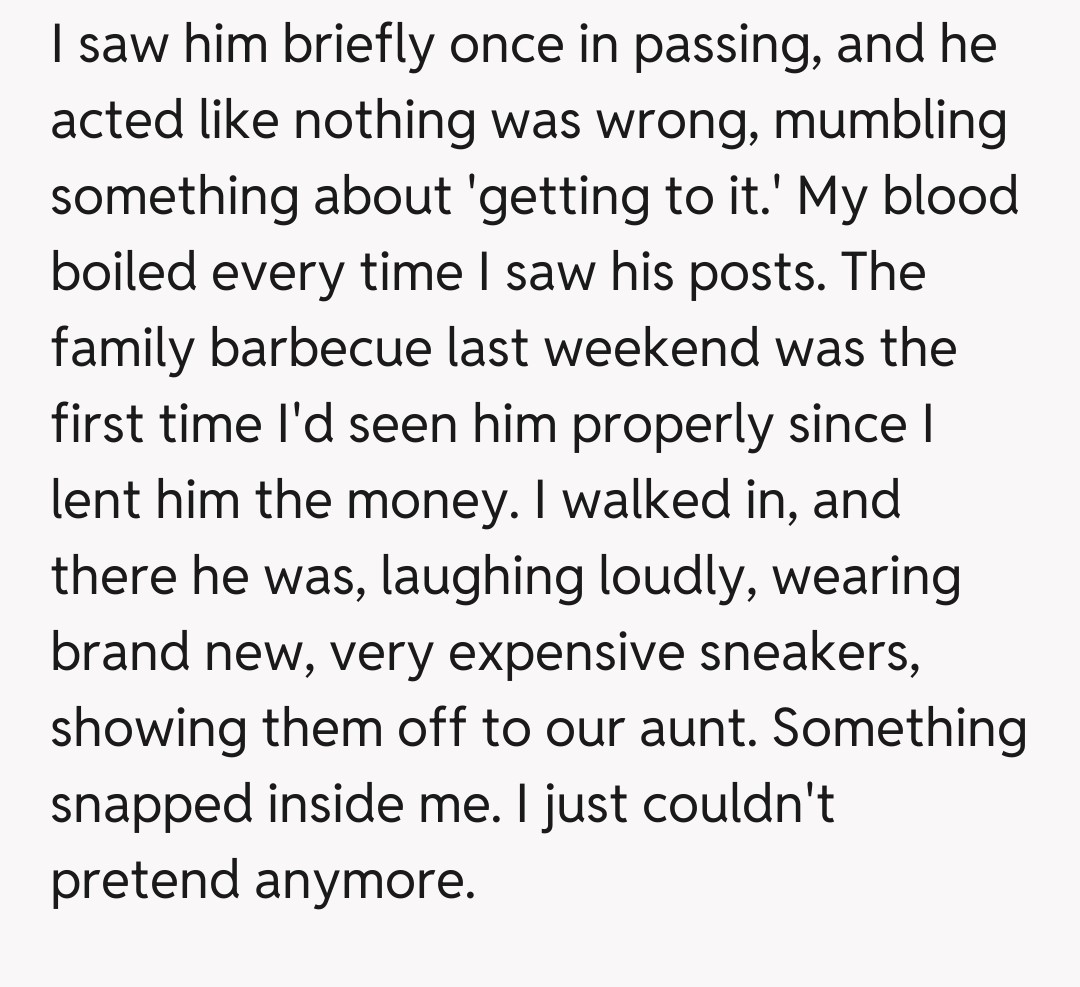1080x987 pixels.
Task: Click the word "money"
Action: click(x=426, y=502)
